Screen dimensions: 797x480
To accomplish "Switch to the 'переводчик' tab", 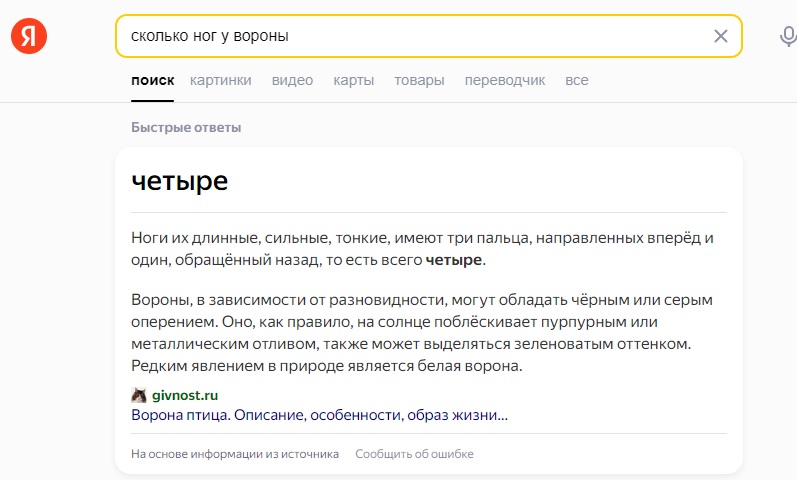I will pos(505,80).
